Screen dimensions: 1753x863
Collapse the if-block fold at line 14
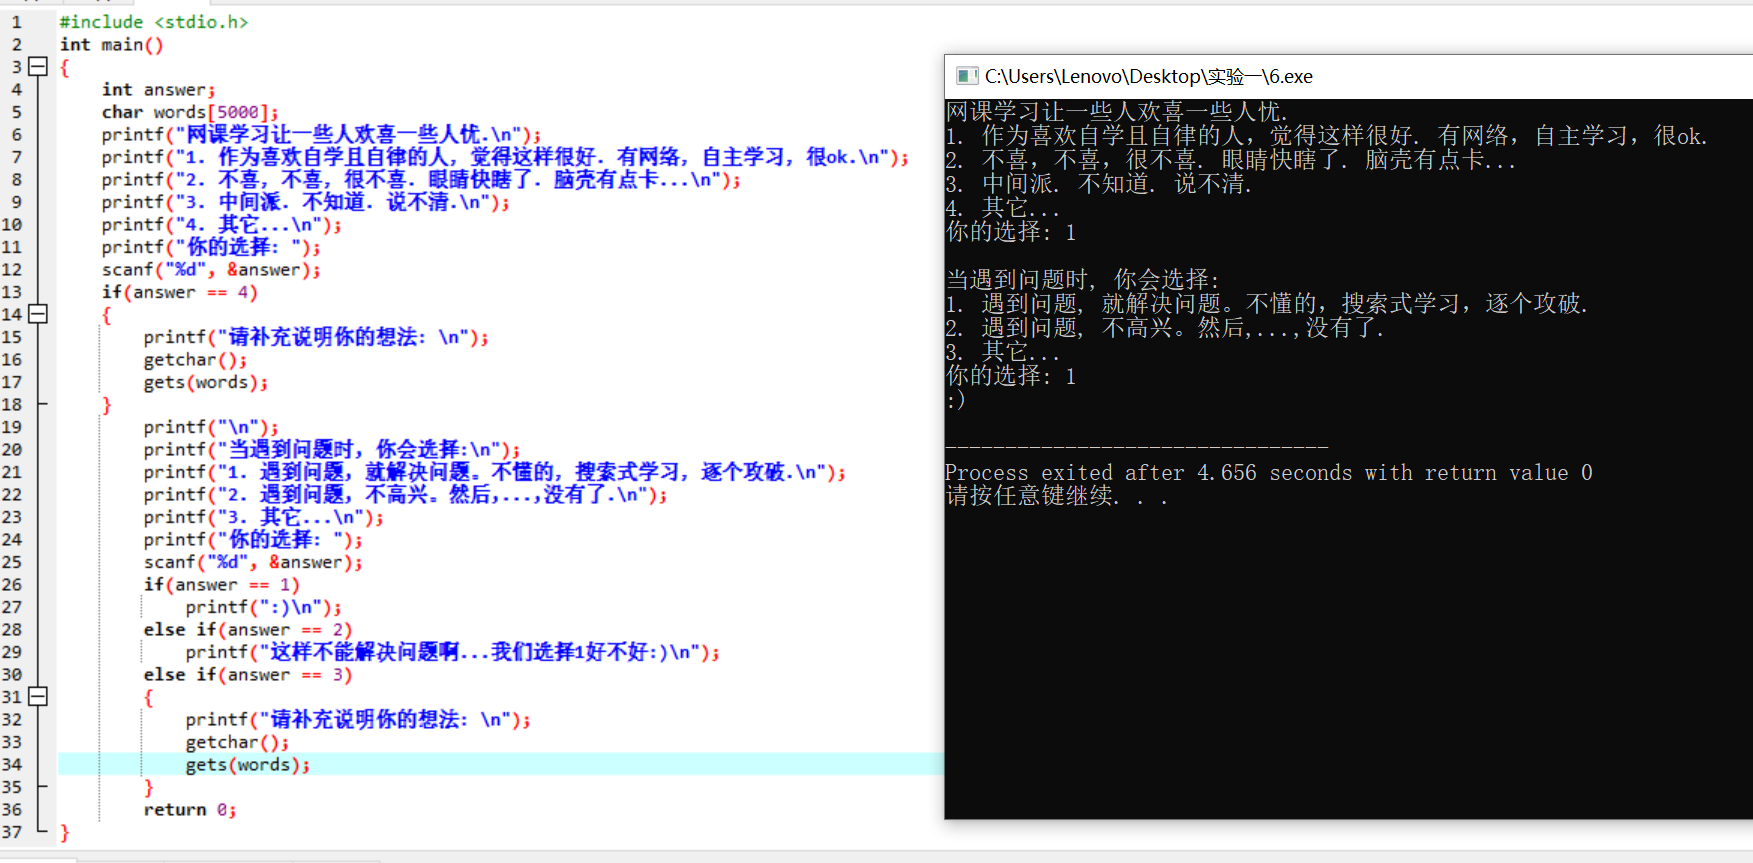coord(38,314)
